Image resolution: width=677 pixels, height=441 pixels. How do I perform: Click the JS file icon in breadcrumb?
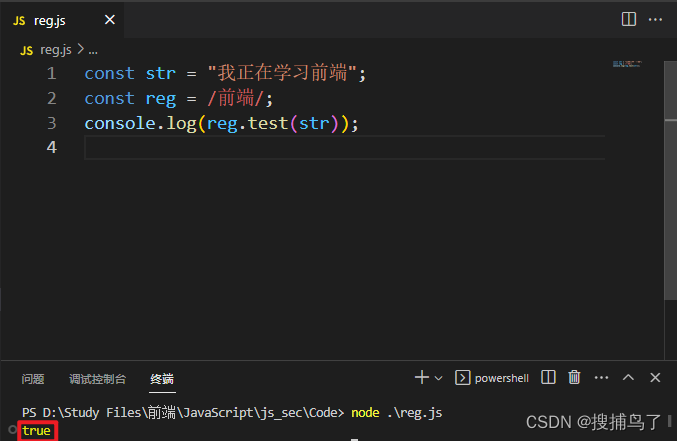tap(26, 51)
